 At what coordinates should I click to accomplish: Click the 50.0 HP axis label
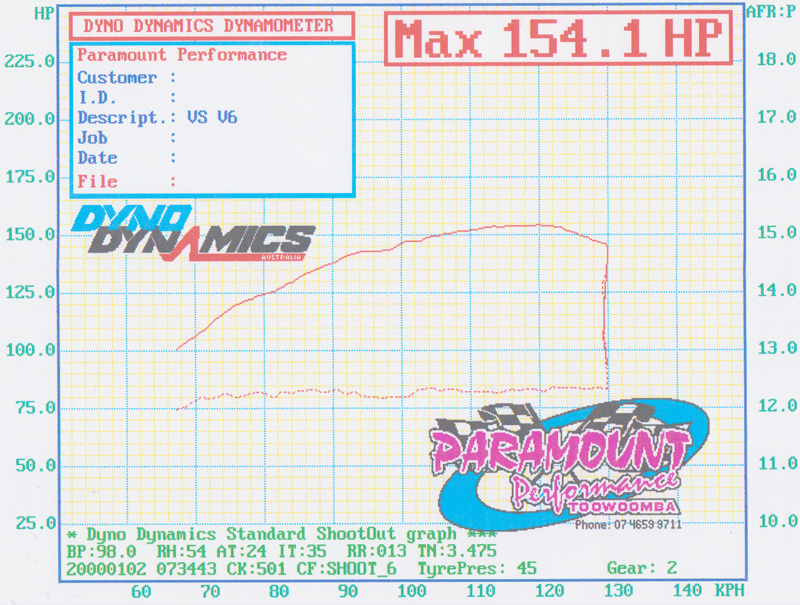coord(35,465)
